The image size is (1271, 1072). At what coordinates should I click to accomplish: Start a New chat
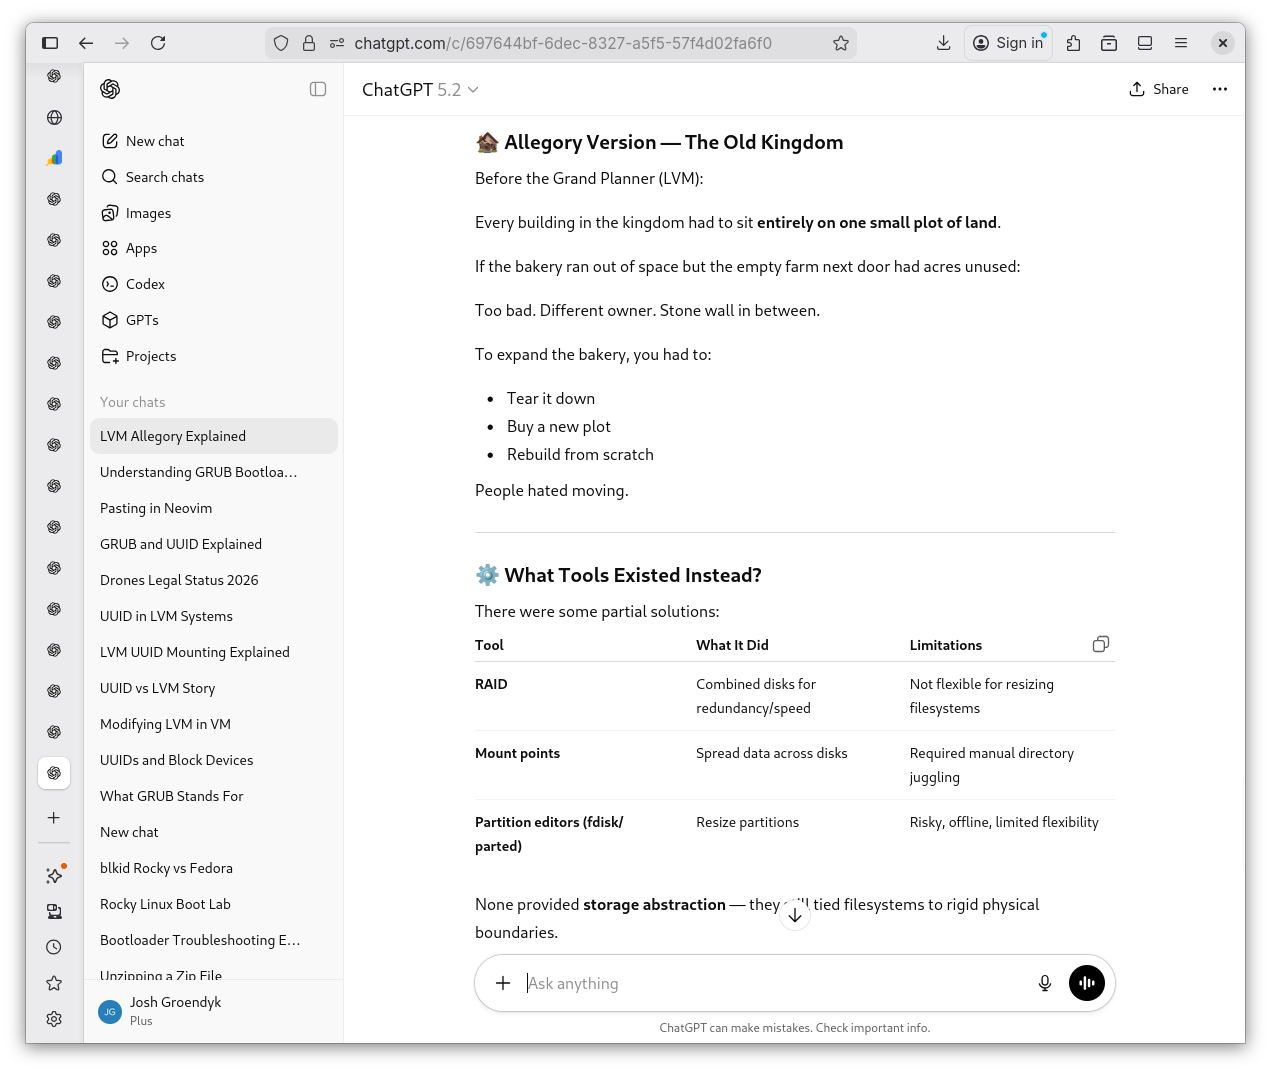(x=154, y=141)
